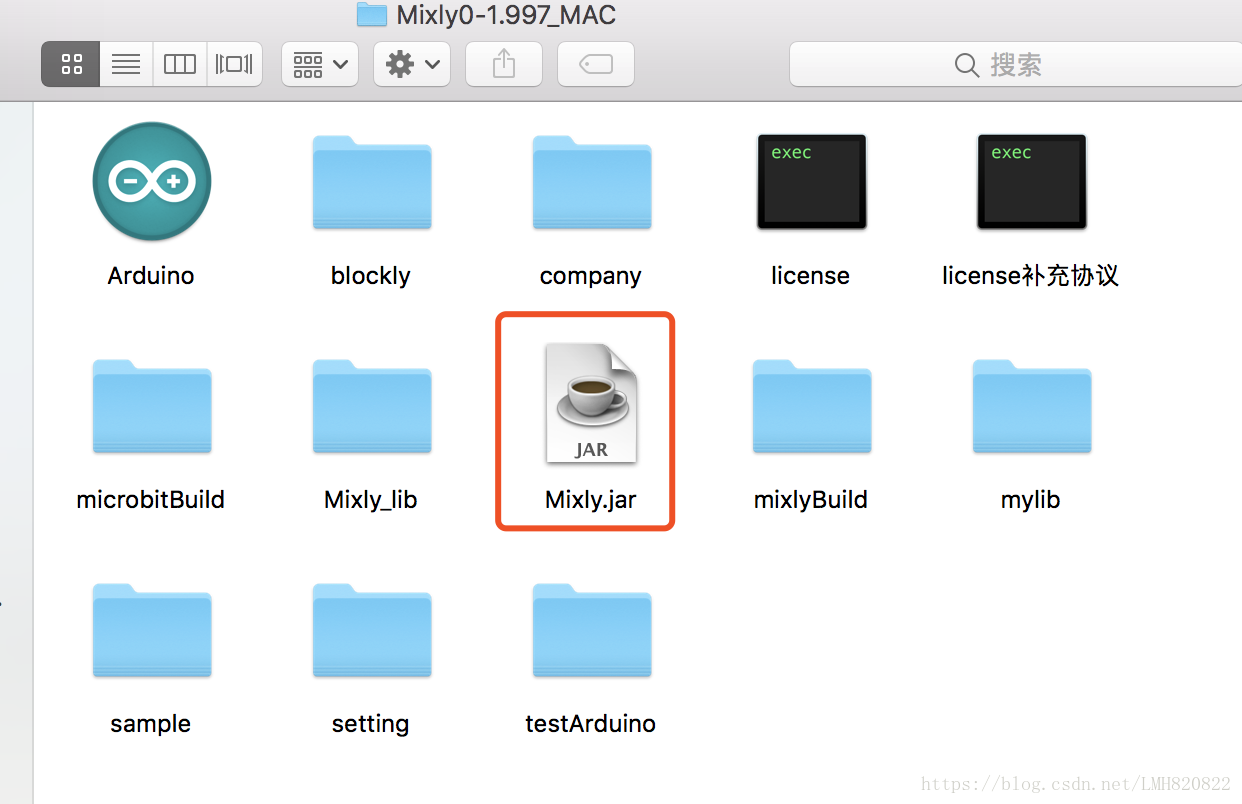The image size is (1242, 804).
Task: Select the setting folder icon
Action: (x=372, y=632)
